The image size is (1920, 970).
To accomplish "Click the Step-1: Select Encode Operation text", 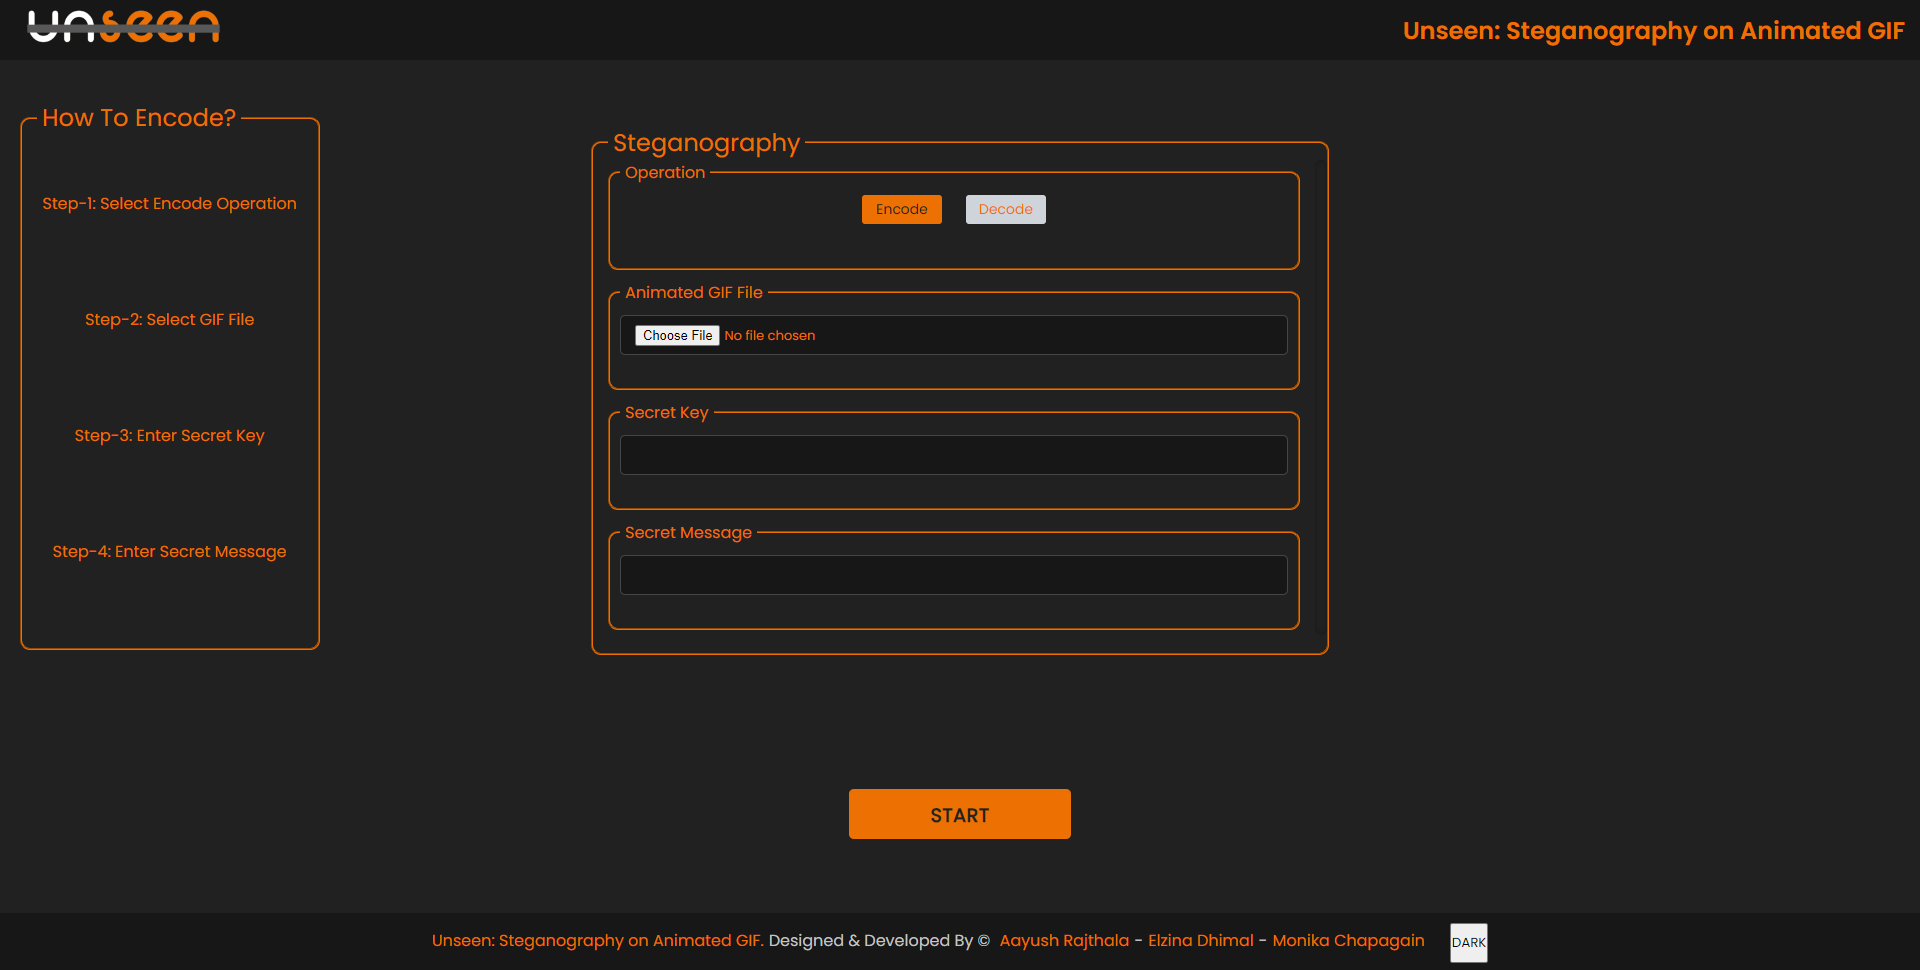I will (x=169, y=203).
